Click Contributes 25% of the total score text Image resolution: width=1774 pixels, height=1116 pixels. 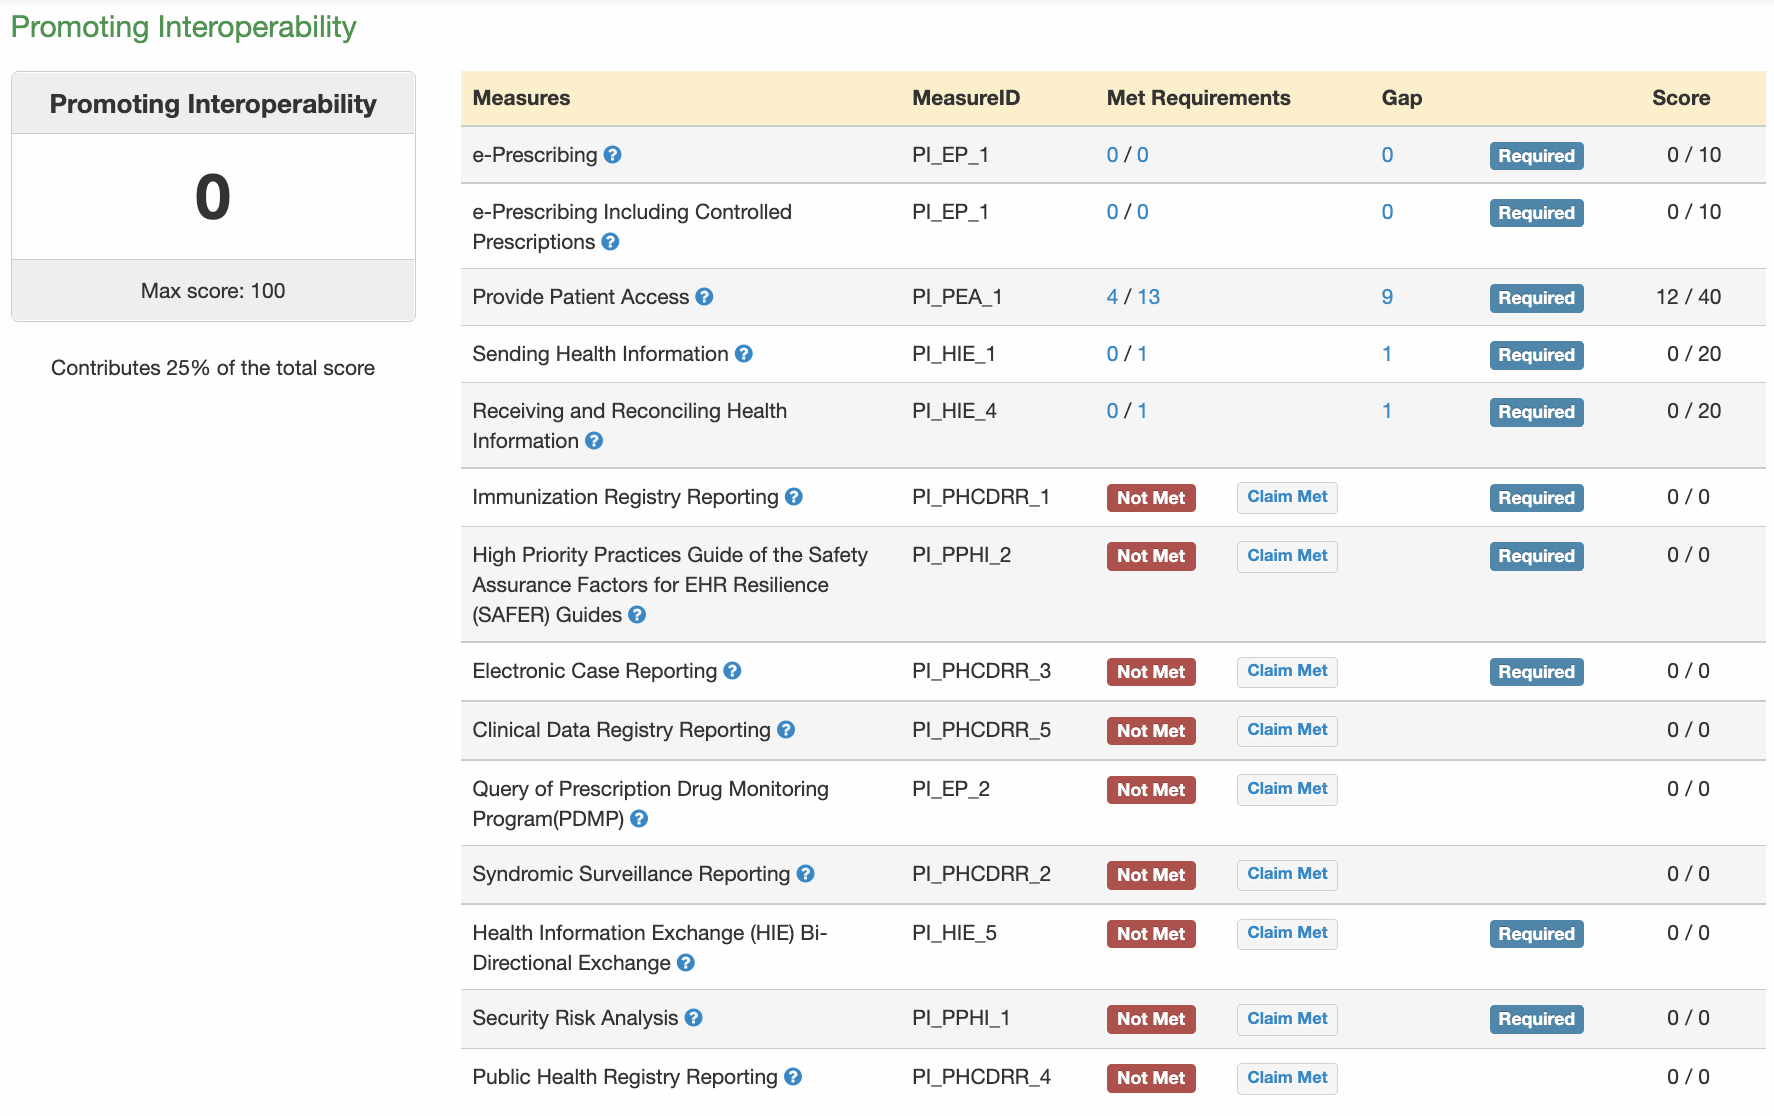coord(213,368)
